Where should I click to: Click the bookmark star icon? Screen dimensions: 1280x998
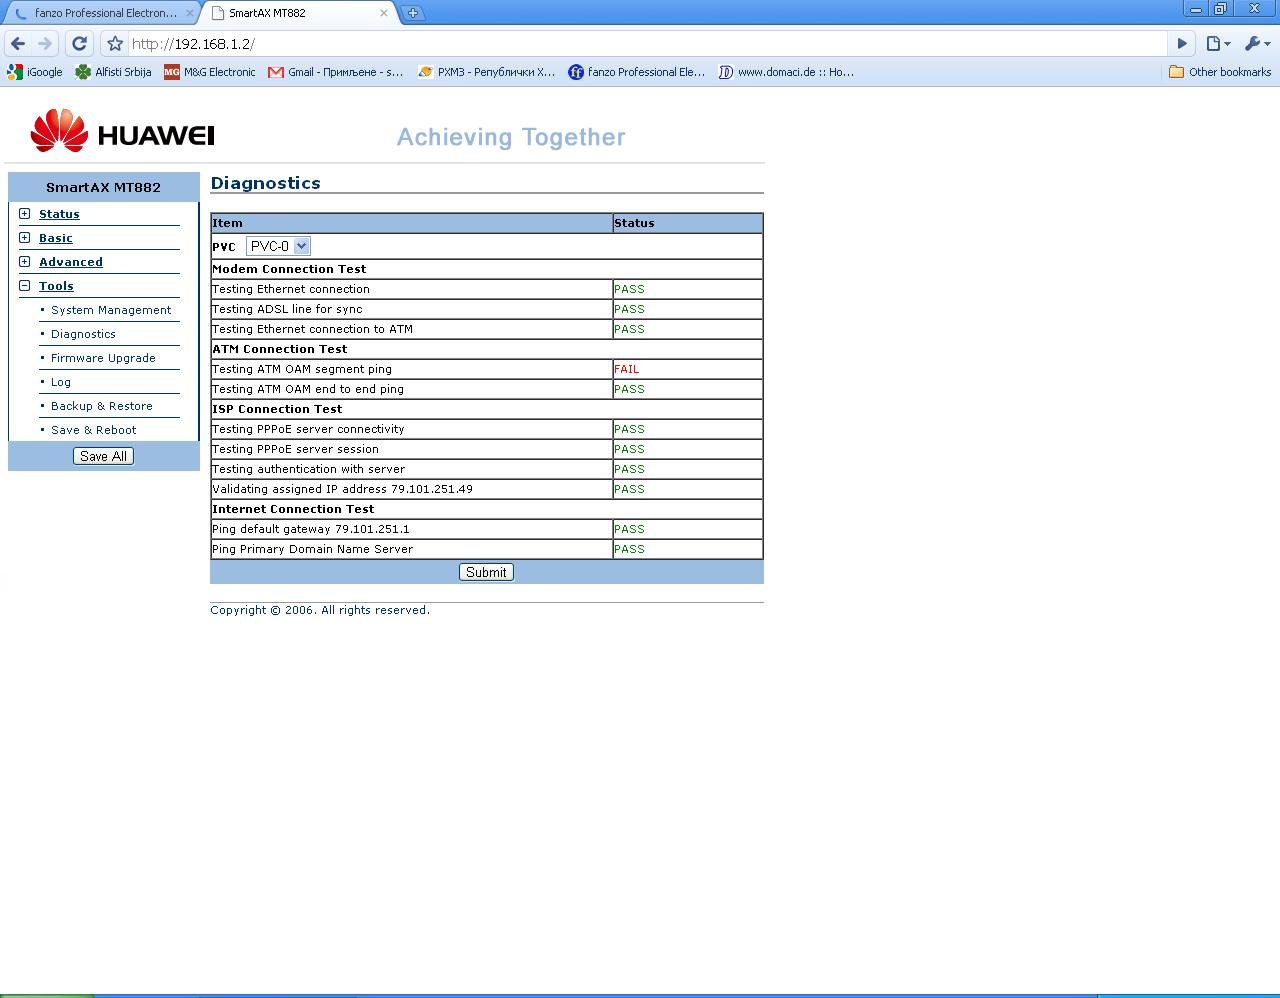115,44
